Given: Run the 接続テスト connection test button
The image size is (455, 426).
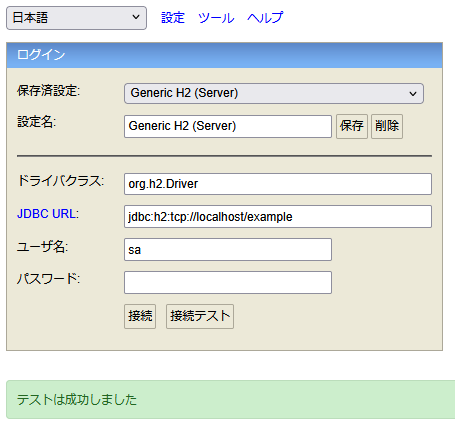Looking at the screenshot, I should coord(200,316).
